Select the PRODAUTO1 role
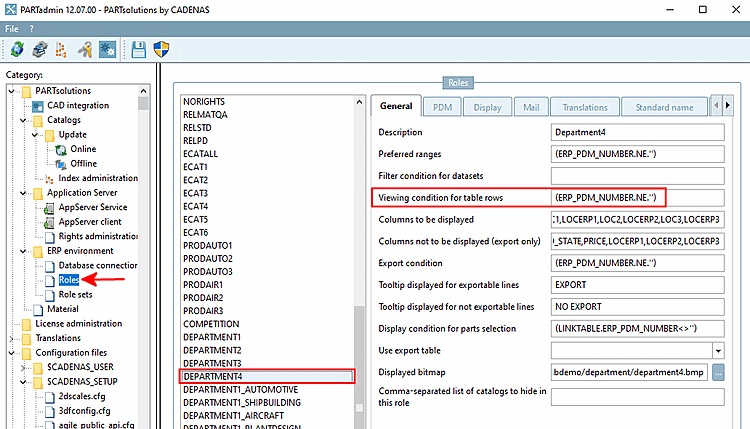This screenshot has width=750, height=429. tap(208, 246)
